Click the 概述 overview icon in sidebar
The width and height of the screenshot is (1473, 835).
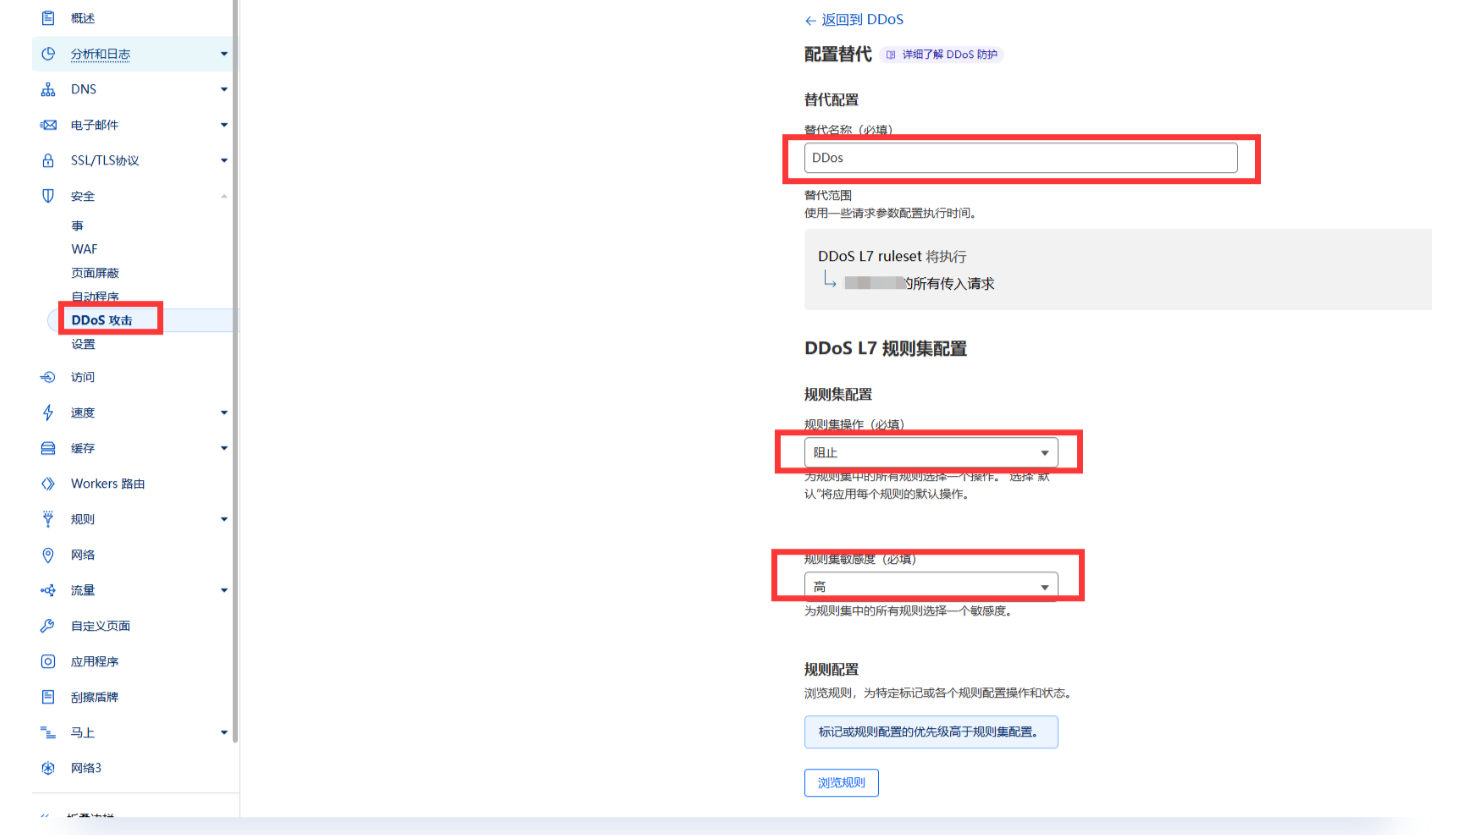pos(48,18)
